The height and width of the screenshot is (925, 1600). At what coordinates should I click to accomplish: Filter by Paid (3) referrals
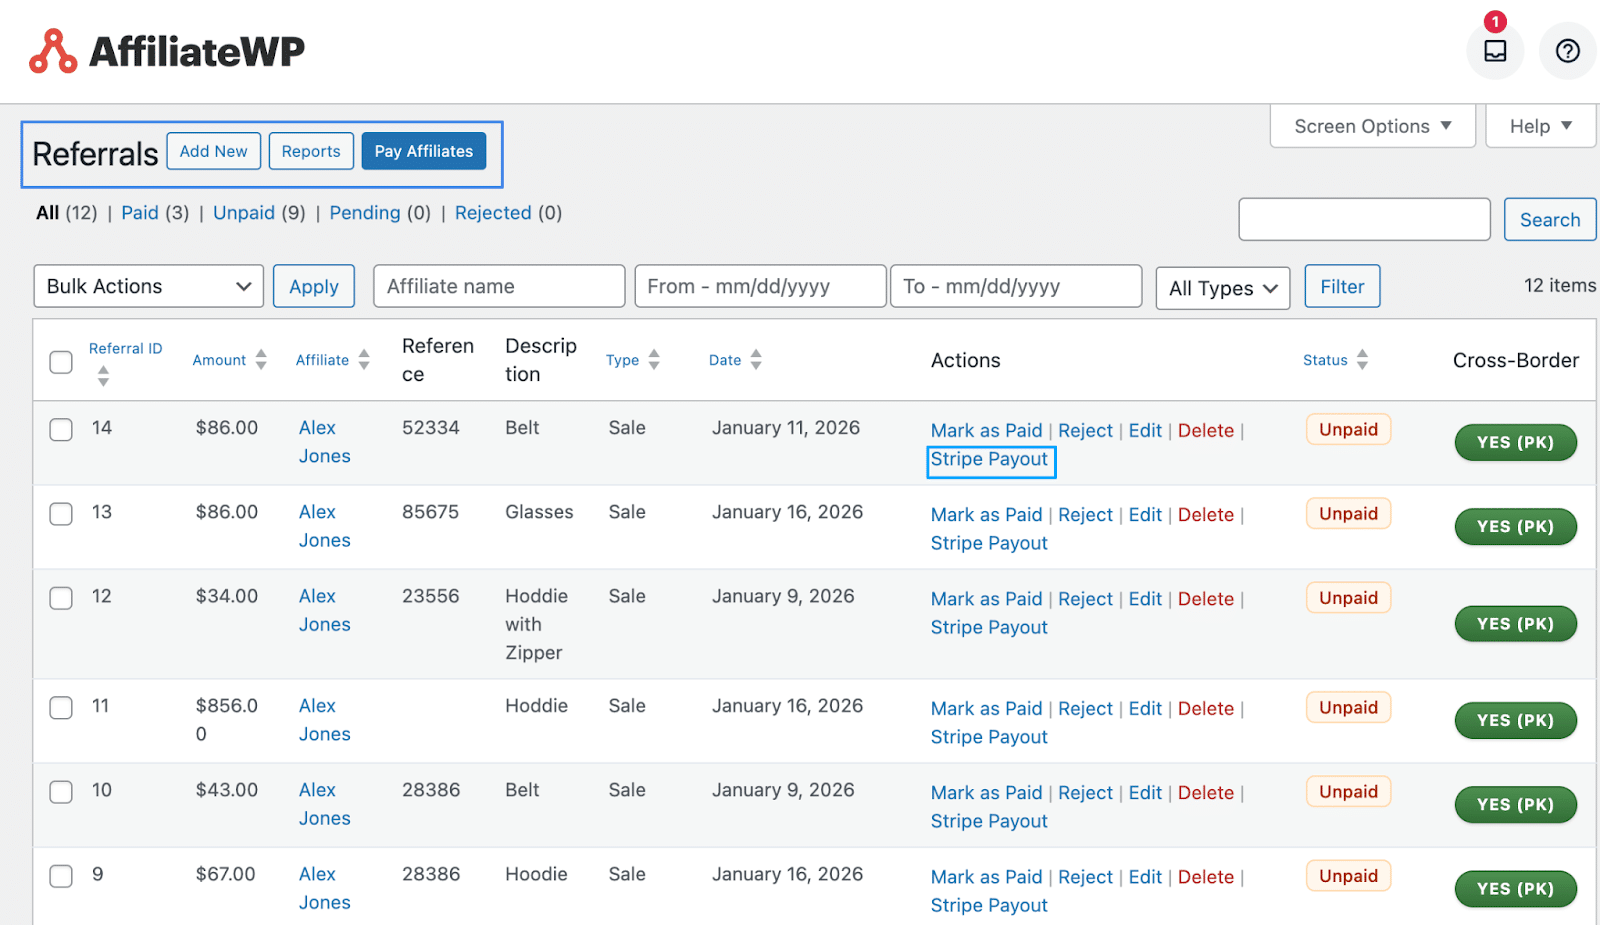tap(155, 213)
